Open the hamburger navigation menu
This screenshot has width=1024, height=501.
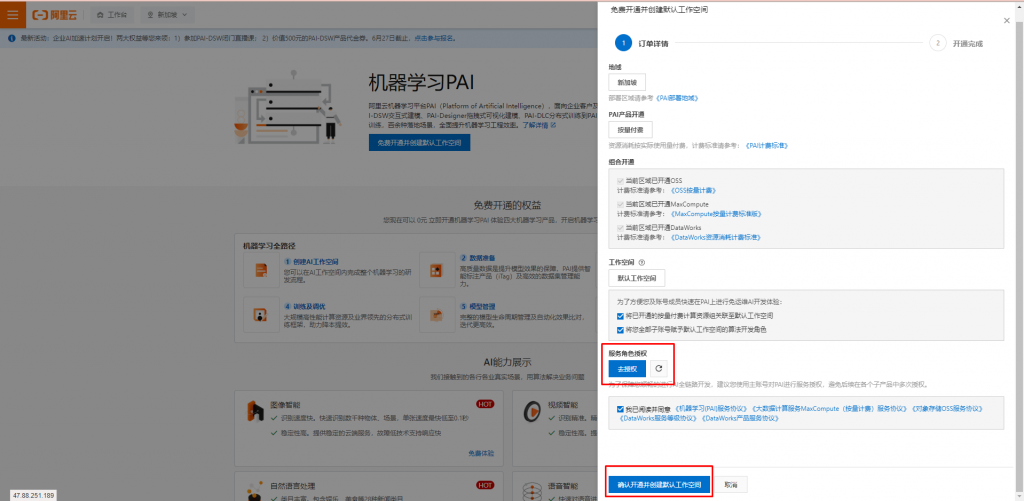13,14
